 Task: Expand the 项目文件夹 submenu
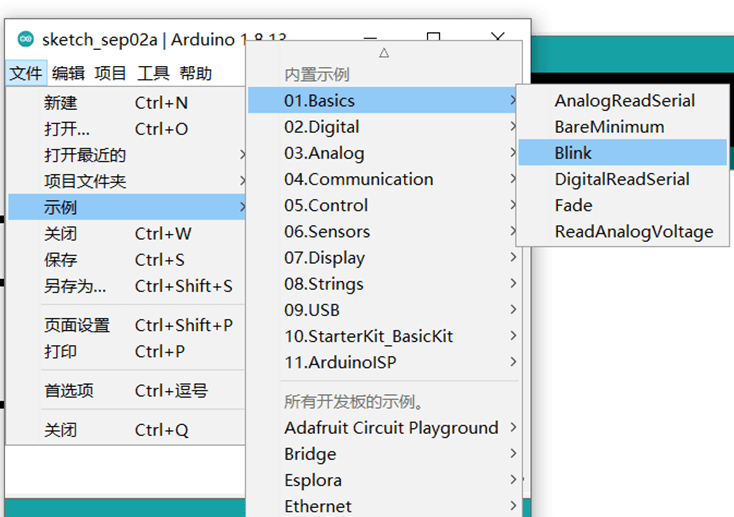point(126,181)
